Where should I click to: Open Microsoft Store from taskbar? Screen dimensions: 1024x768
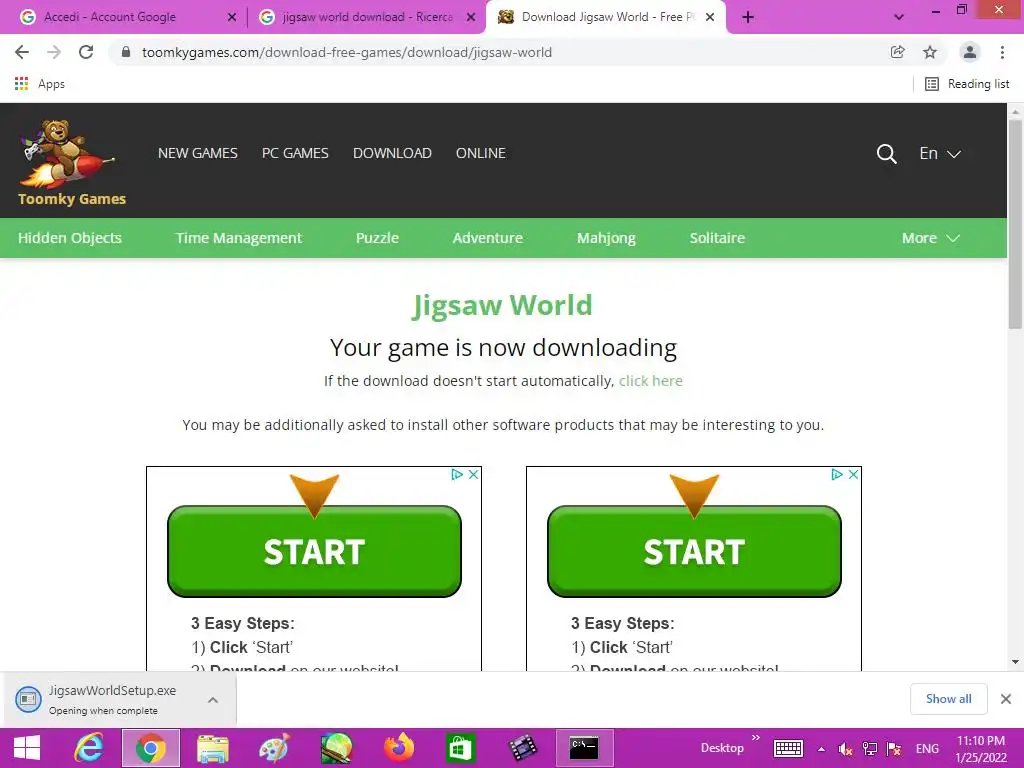[x=460, y=748]
